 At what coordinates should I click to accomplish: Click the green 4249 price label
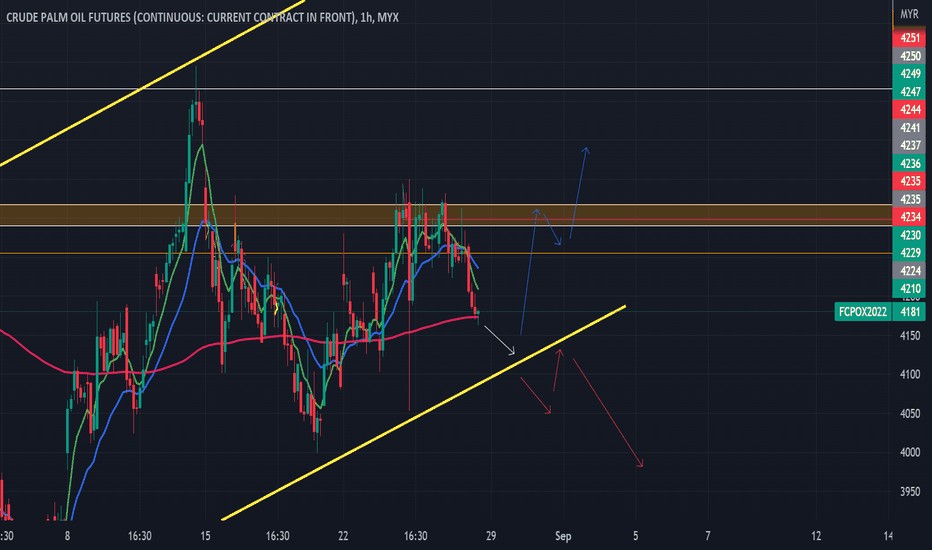coord(909,74)
